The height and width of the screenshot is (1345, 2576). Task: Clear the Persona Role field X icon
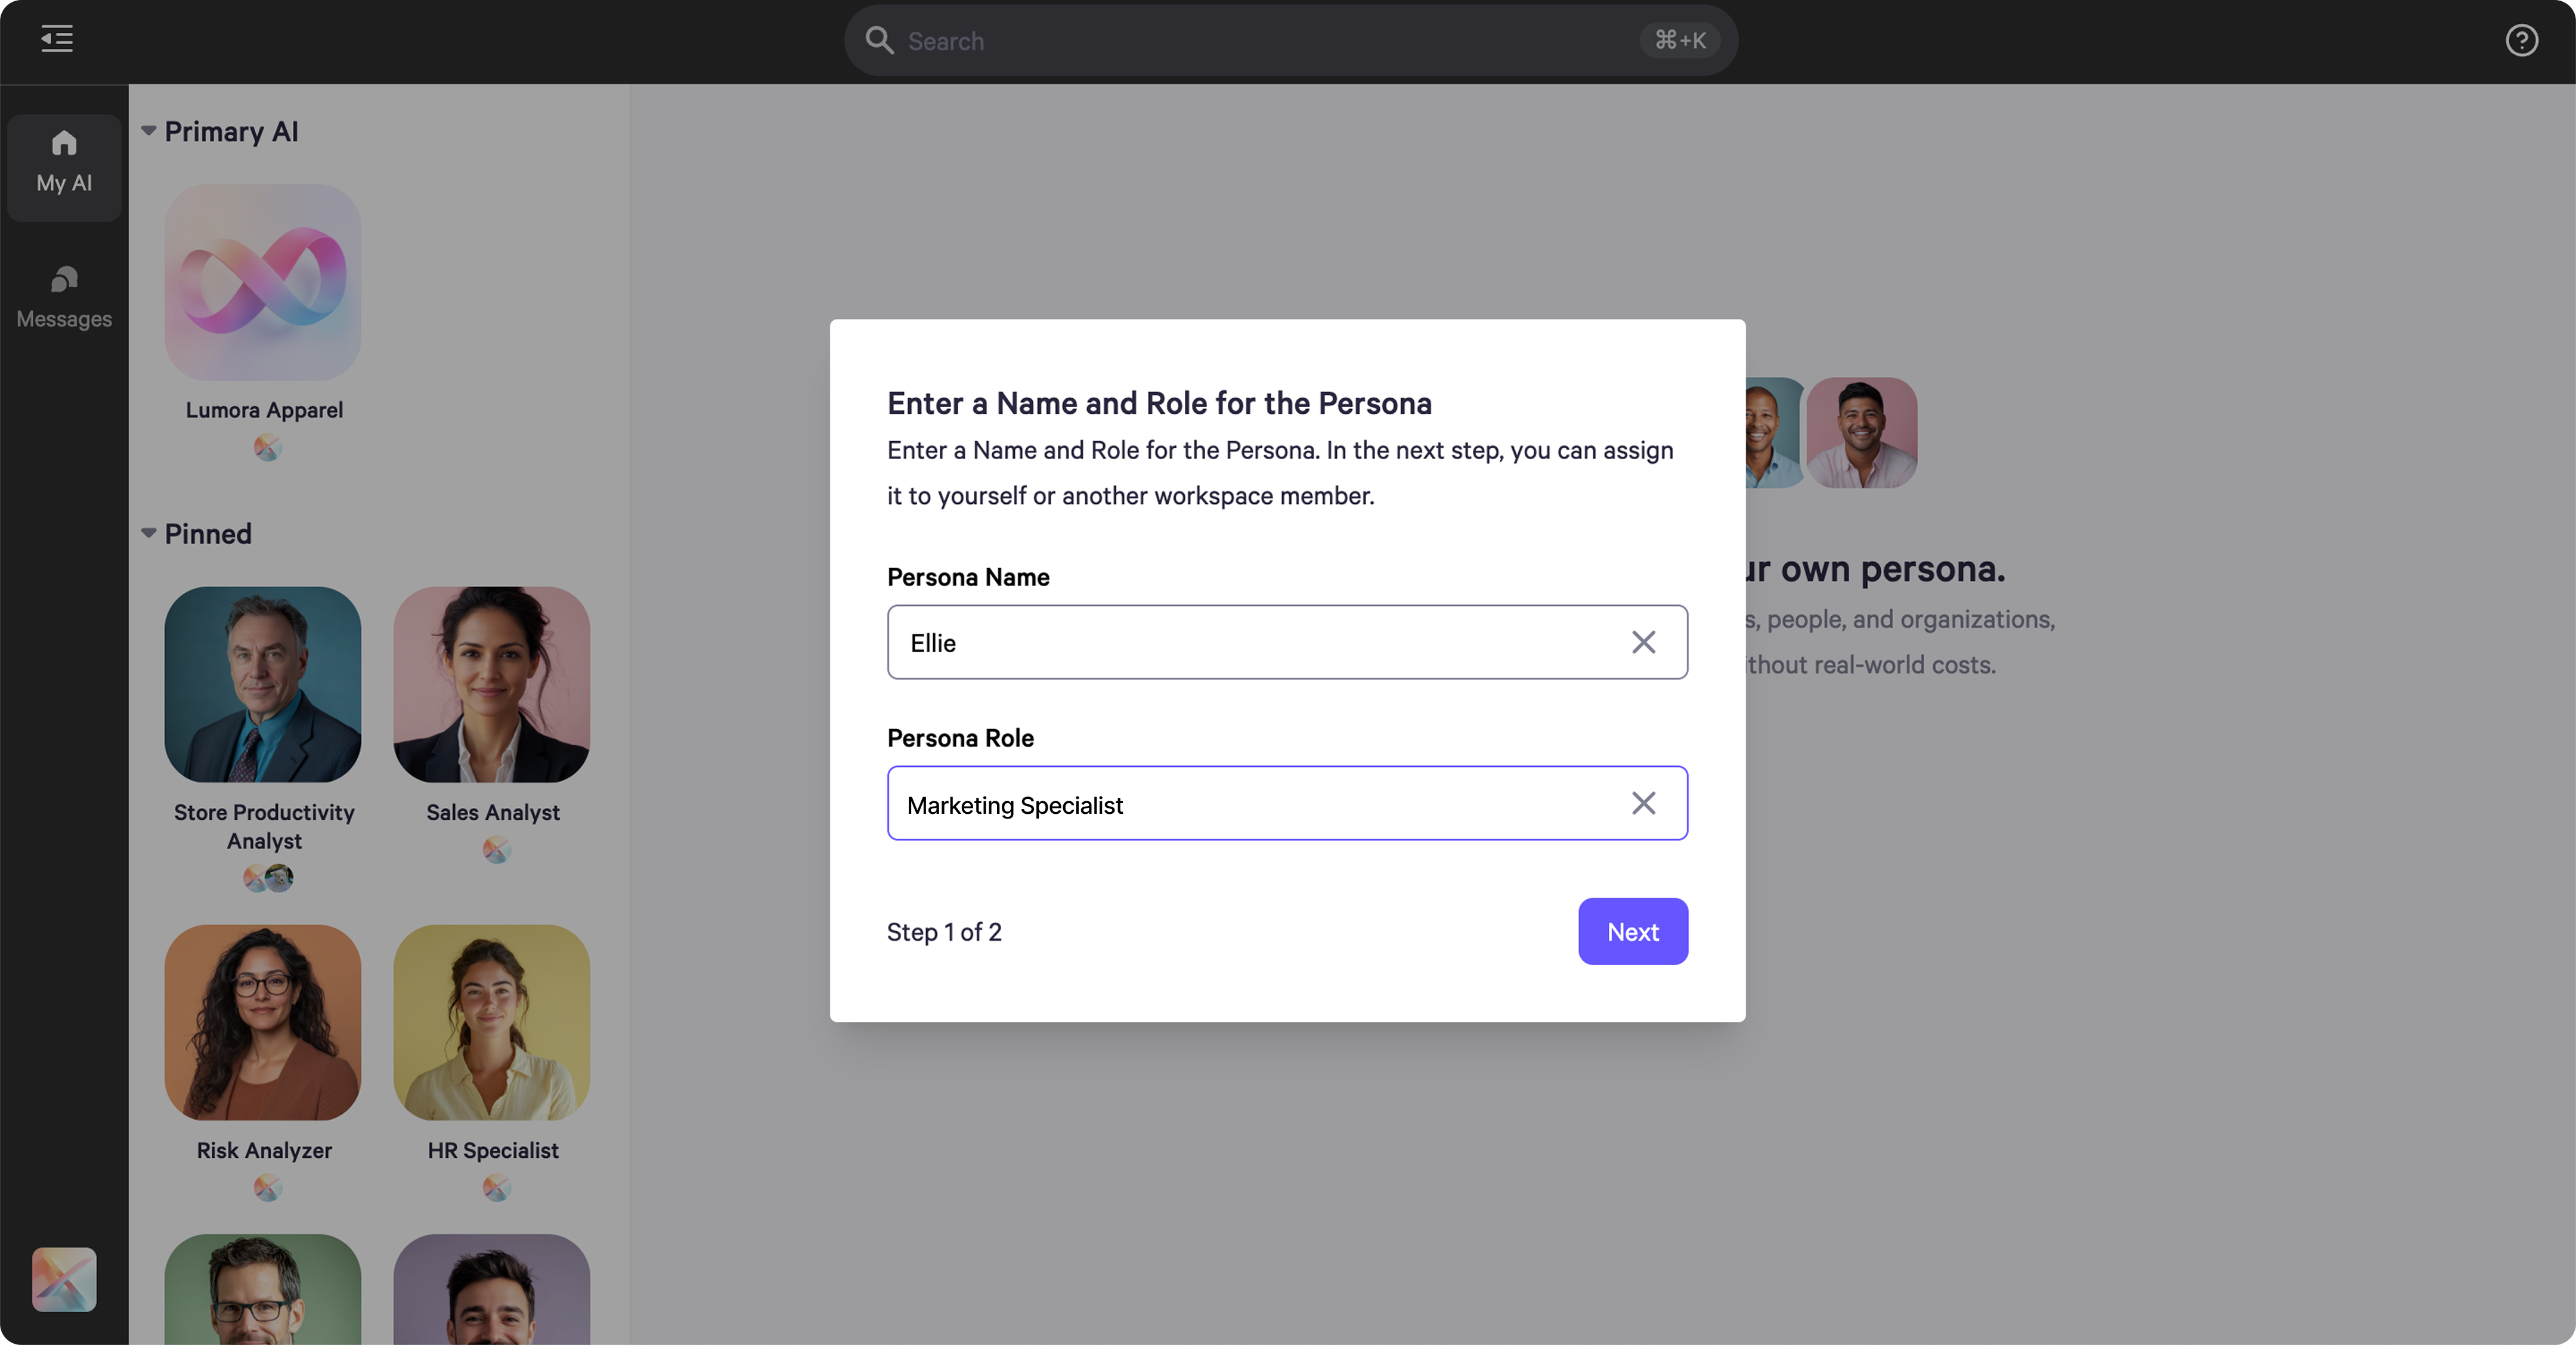point(1643,803)
